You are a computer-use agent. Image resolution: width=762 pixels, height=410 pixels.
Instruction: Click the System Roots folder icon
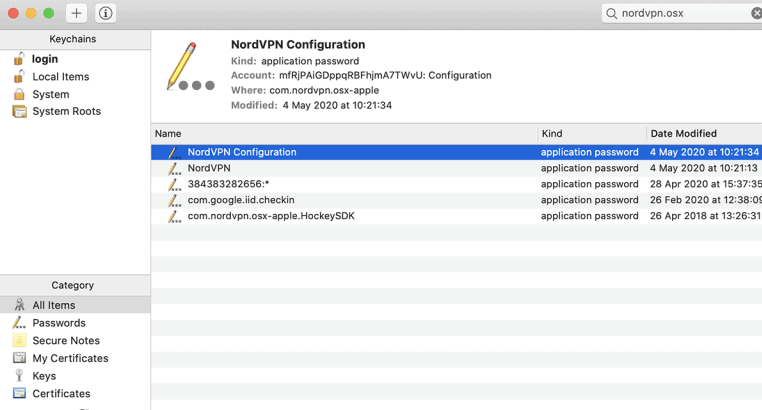coord(19,111)
